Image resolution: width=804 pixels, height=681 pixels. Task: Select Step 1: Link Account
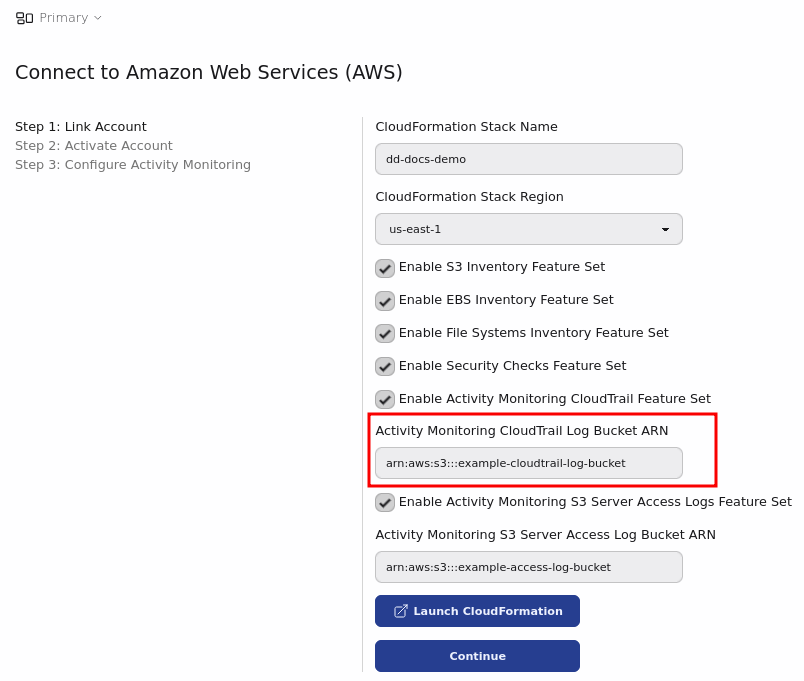tap(81, 127)
